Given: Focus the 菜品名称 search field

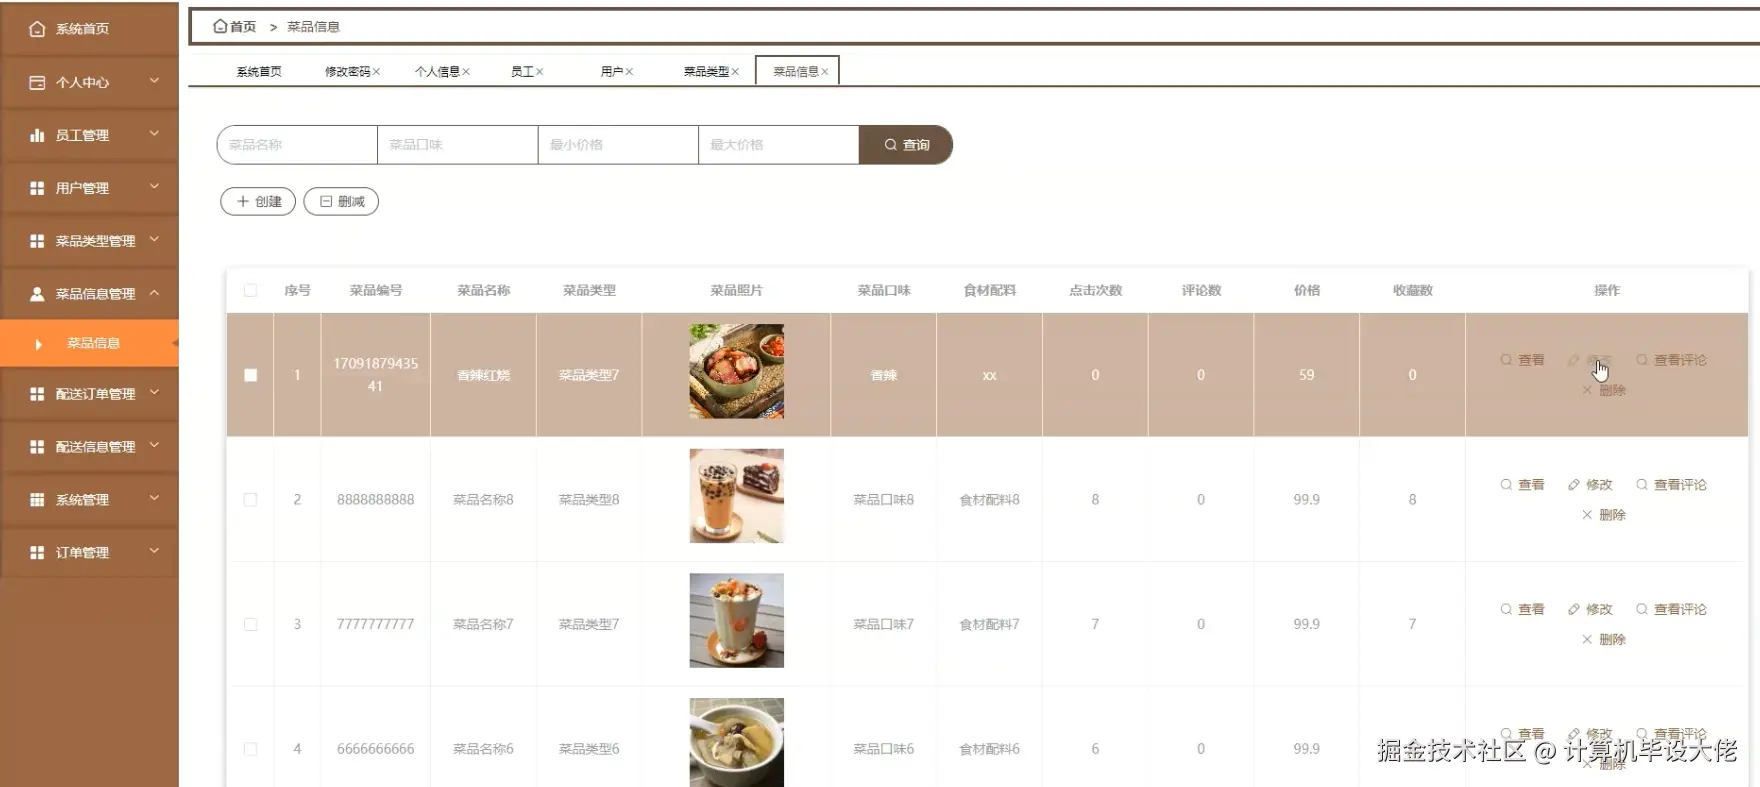Looking at the screenshot, I should pos(297,145).
